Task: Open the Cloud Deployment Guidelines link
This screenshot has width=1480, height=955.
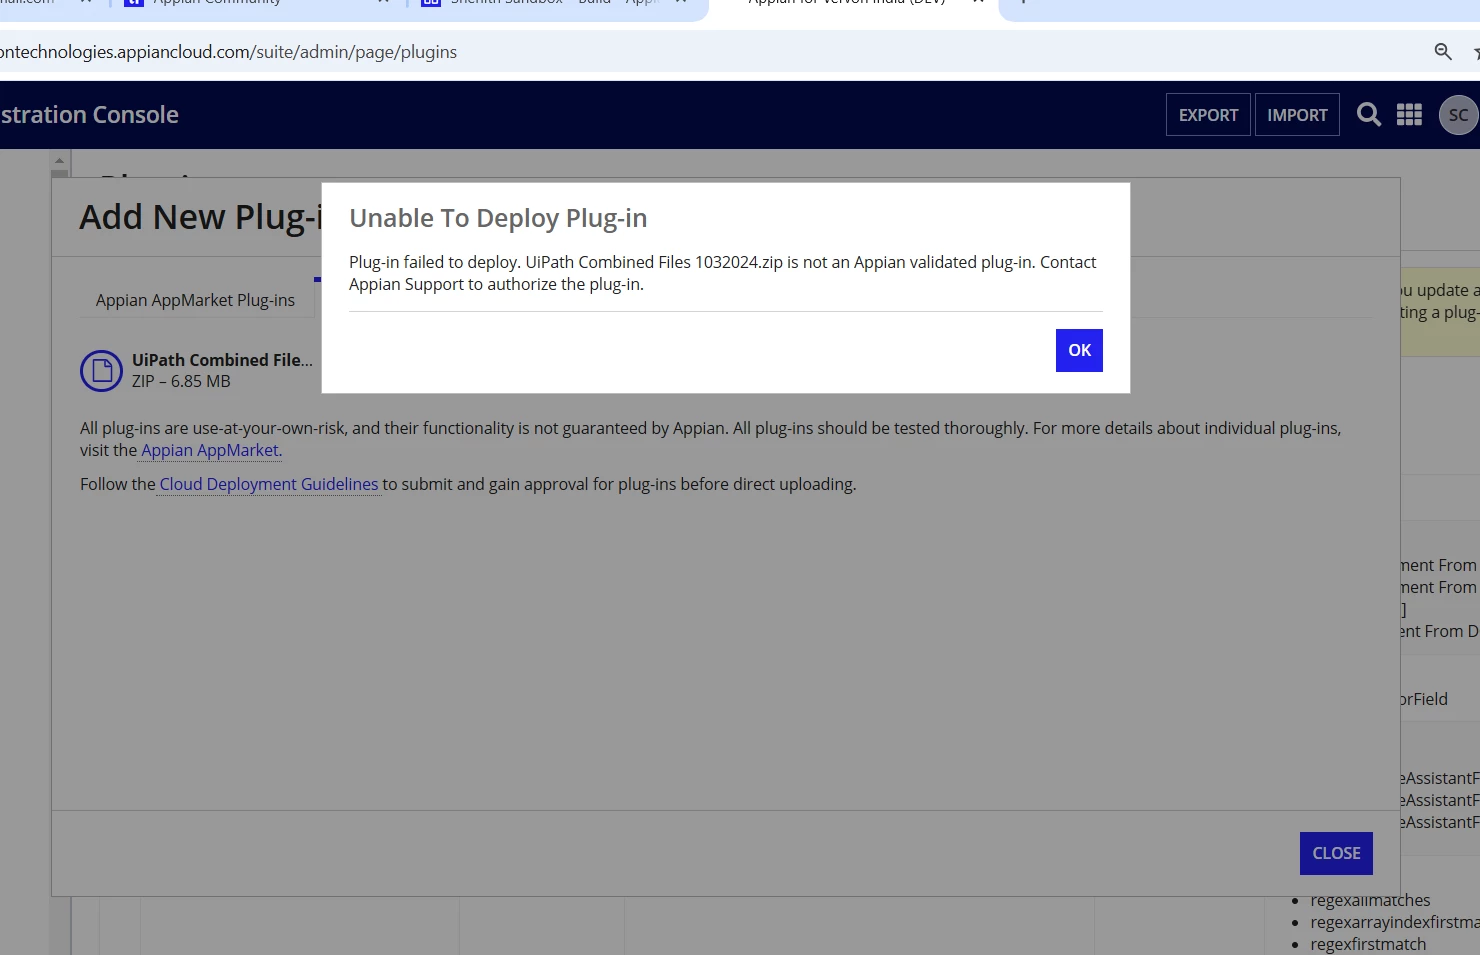Action: point(269,484)
